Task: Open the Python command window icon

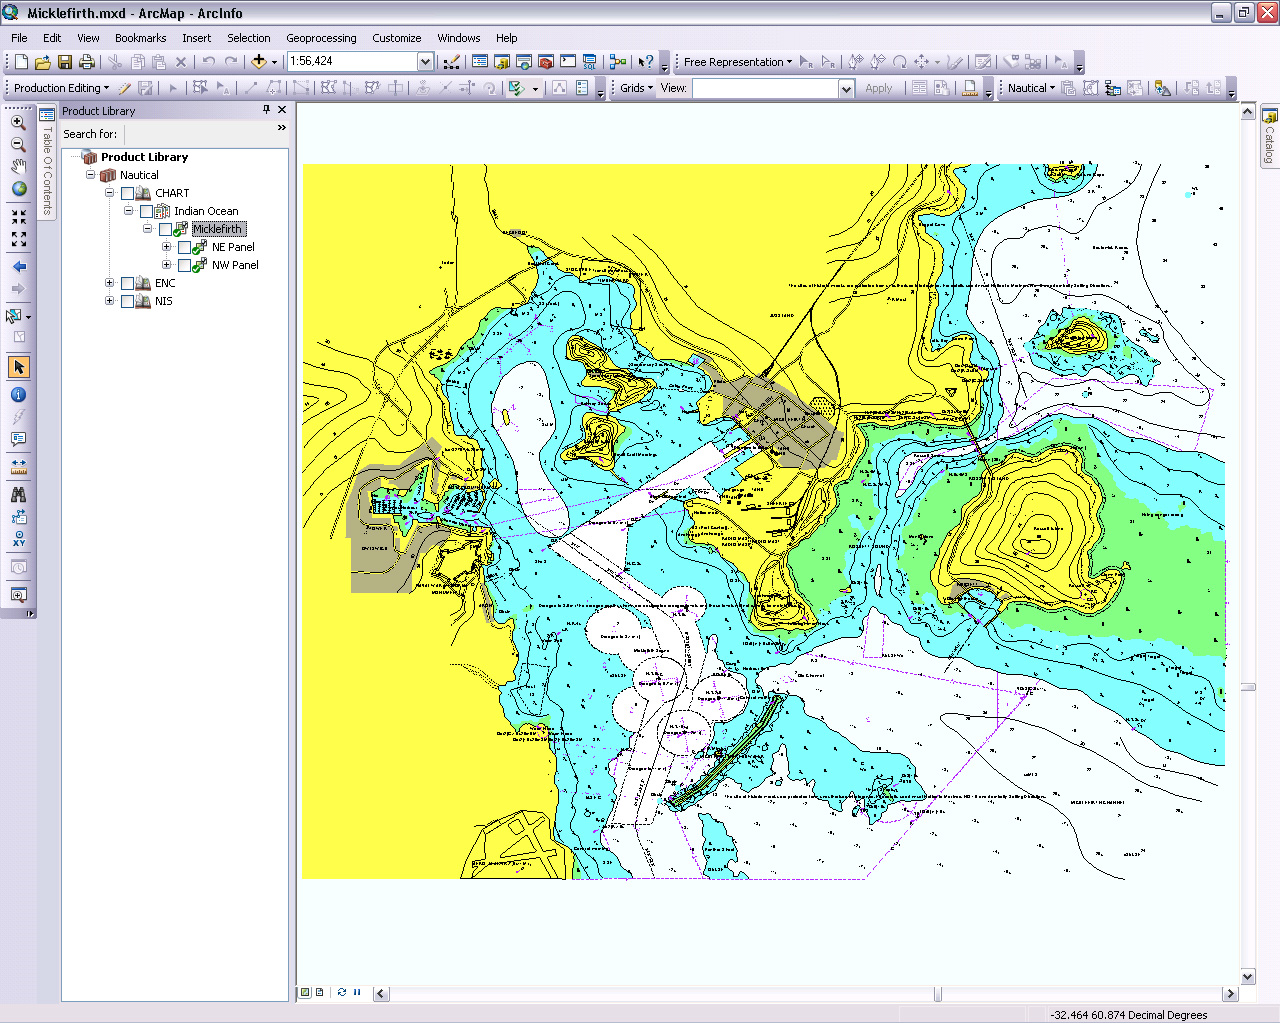Action: pos(568,62)
